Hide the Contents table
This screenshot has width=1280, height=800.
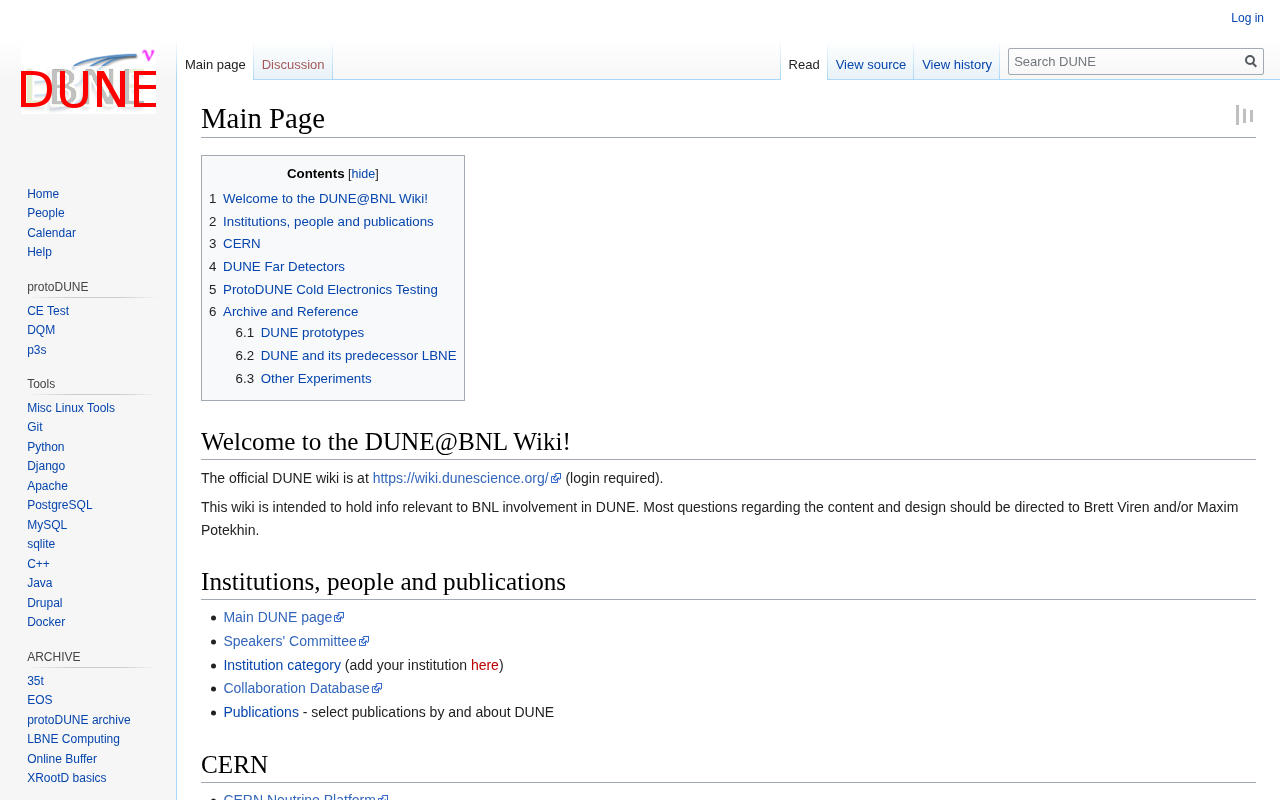tap(363, 174)
